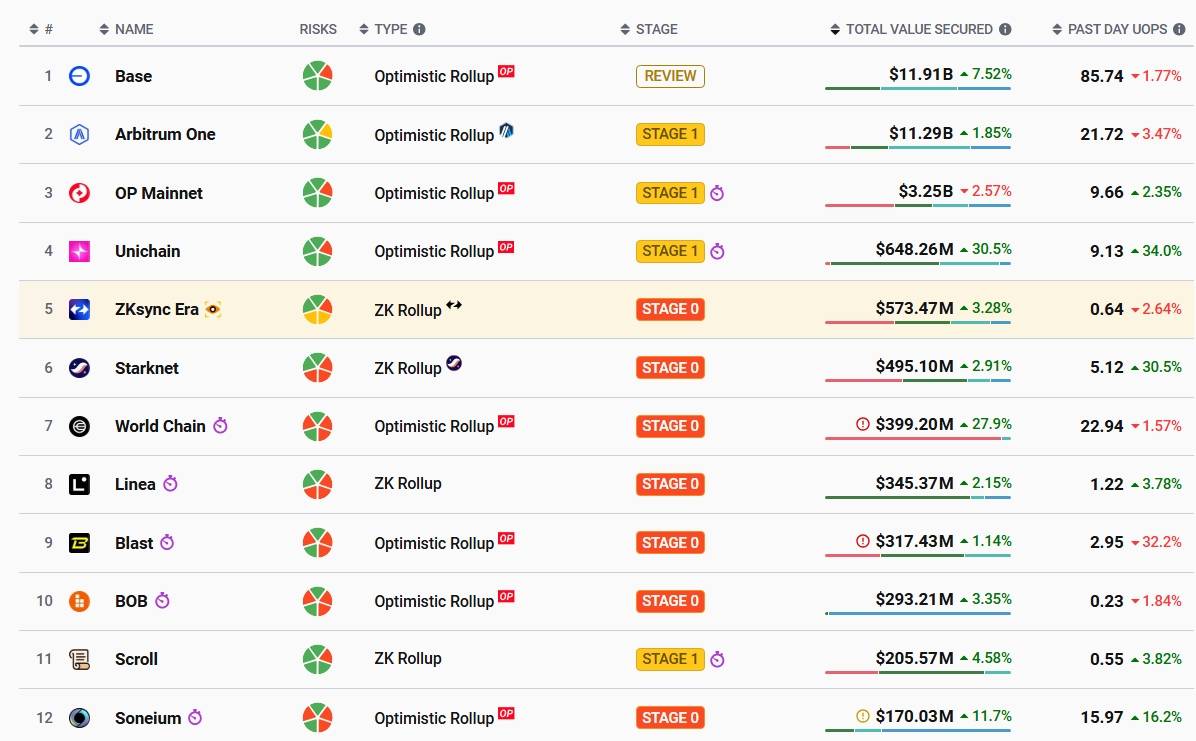Viewport: 1196px width, 741px height.
Task: Click the Starknet logo icon
Action: click(x=79, y=368)
